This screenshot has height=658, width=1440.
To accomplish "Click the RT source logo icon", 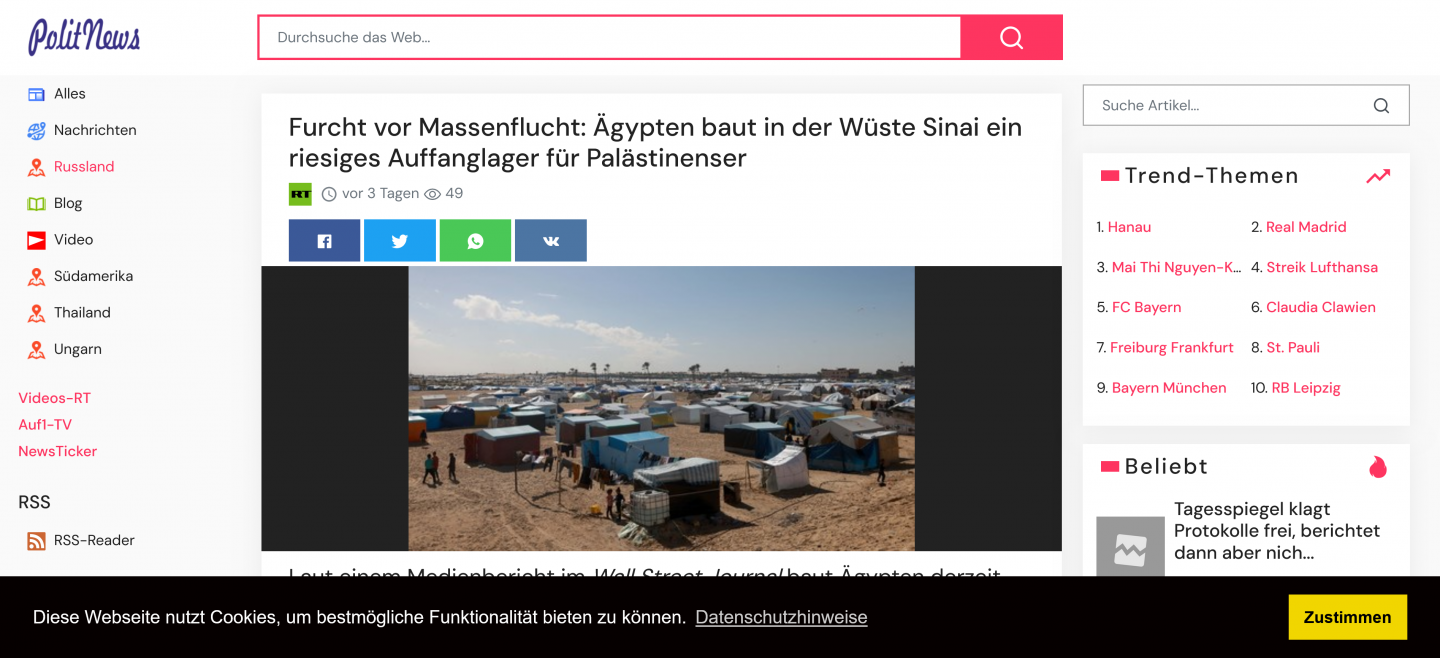I will 300,194.
